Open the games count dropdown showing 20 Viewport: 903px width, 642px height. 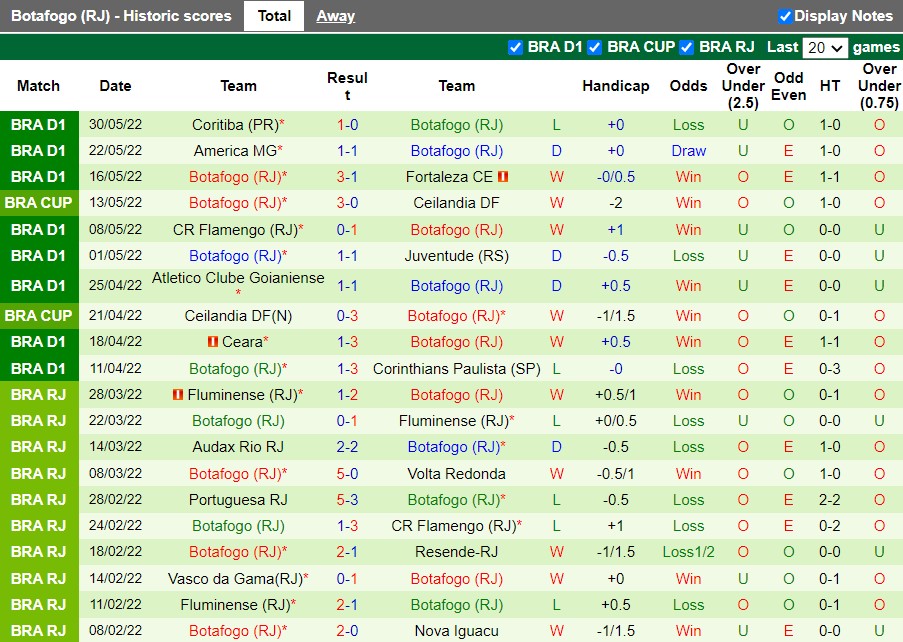[x=828, y=47]
